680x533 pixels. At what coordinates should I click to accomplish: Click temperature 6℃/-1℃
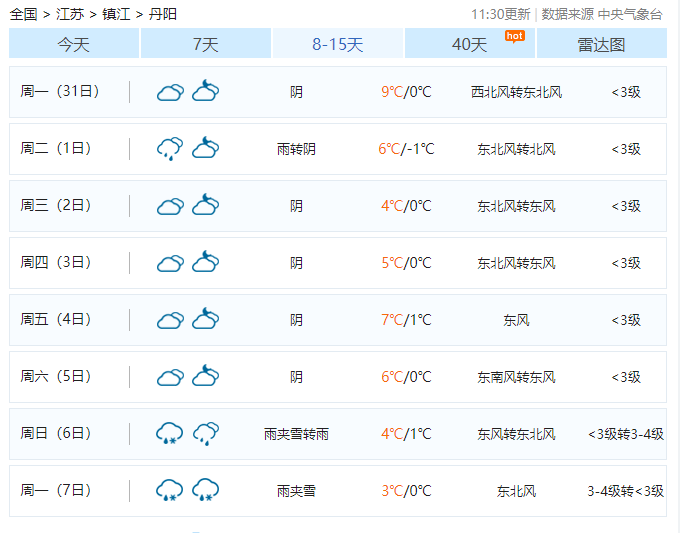tap(406, 149)
